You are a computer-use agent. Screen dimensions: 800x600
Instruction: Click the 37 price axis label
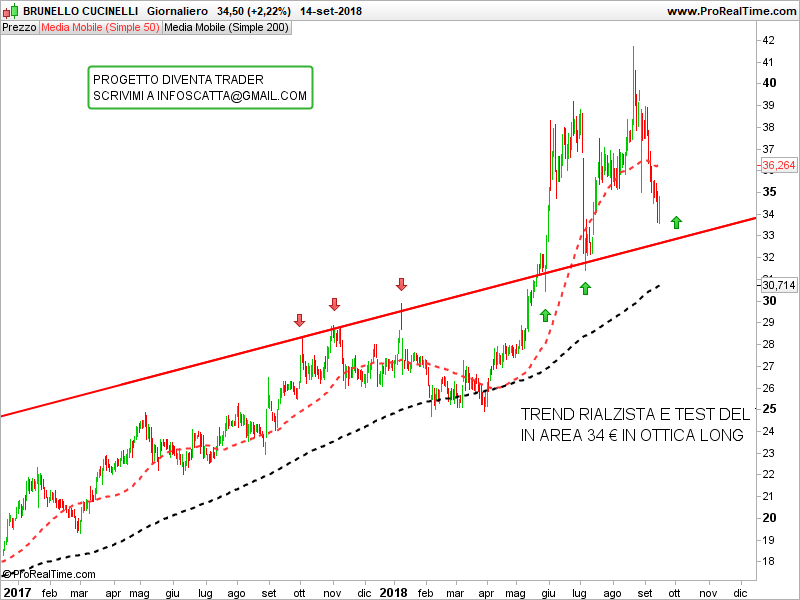pyautogui.click(x=768, y=149)
